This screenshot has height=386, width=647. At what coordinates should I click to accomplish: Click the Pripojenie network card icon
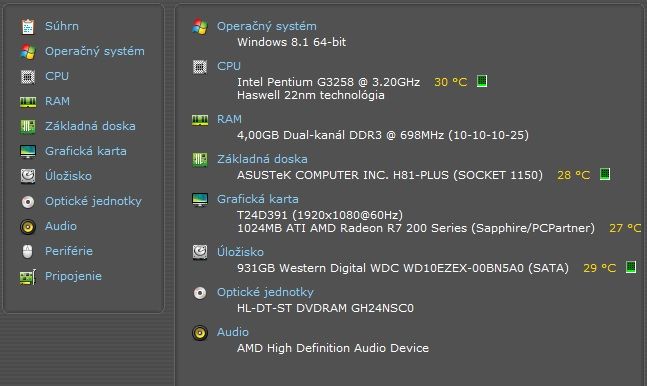pyautogui.click(x=28, y=277)
